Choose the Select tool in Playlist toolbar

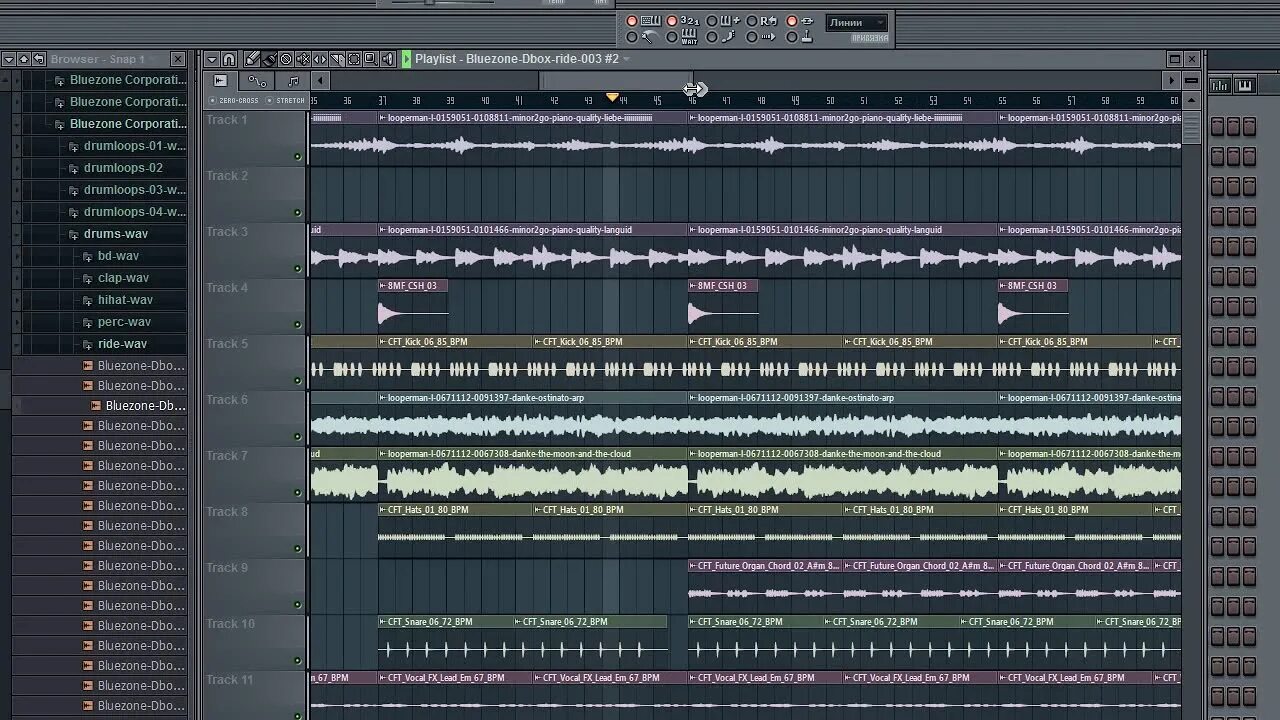tap(354, 59)
